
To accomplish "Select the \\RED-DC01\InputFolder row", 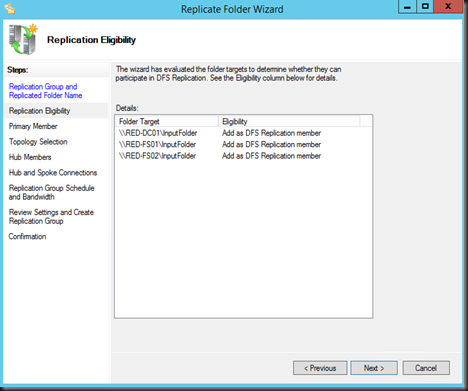I will tap(243, 133).
